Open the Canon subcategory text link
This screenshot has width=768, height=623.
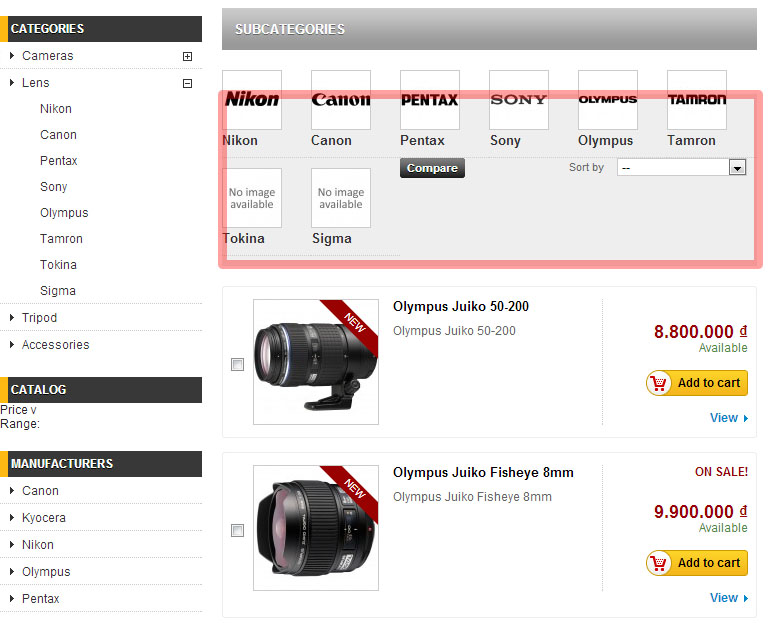pyautogui.click(x=331, y=141)
